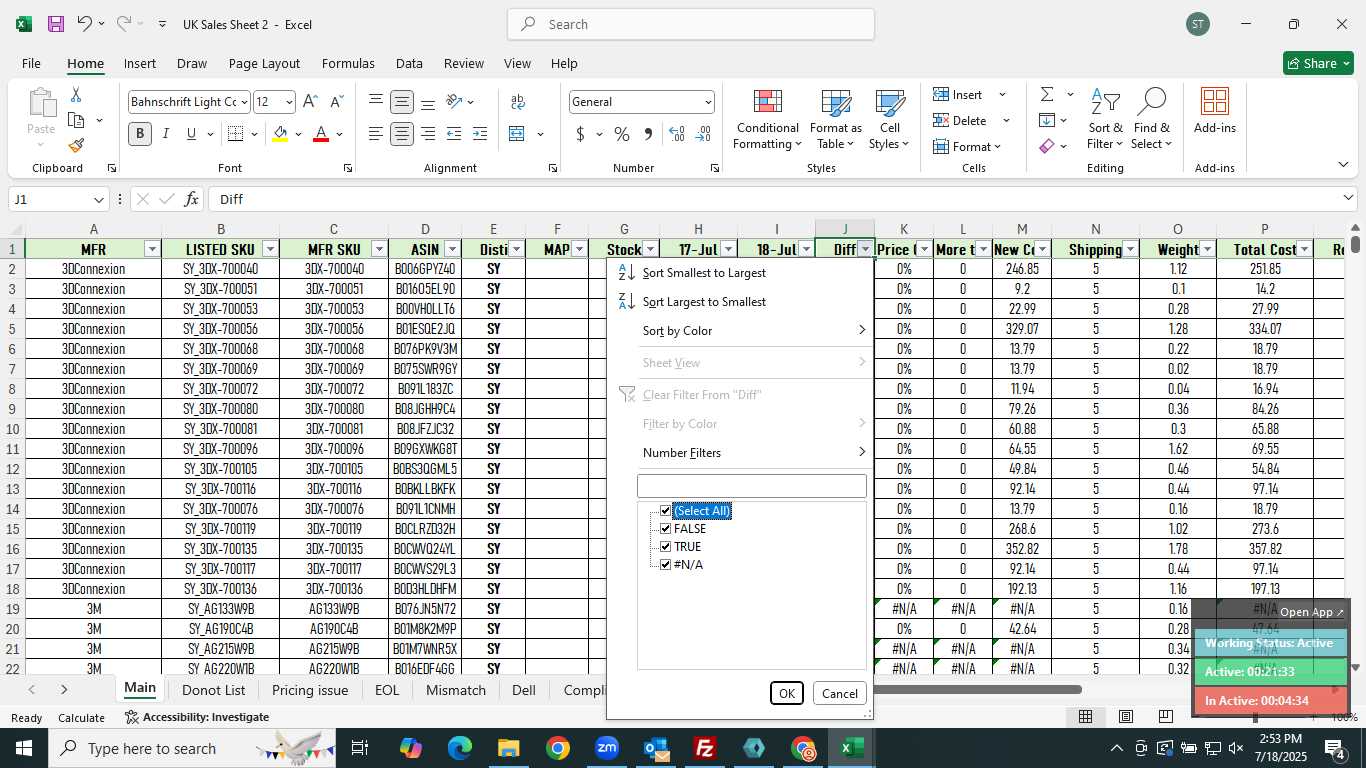
Task: Click the Font Color letter A icon
Action: [x=321, y=134]
